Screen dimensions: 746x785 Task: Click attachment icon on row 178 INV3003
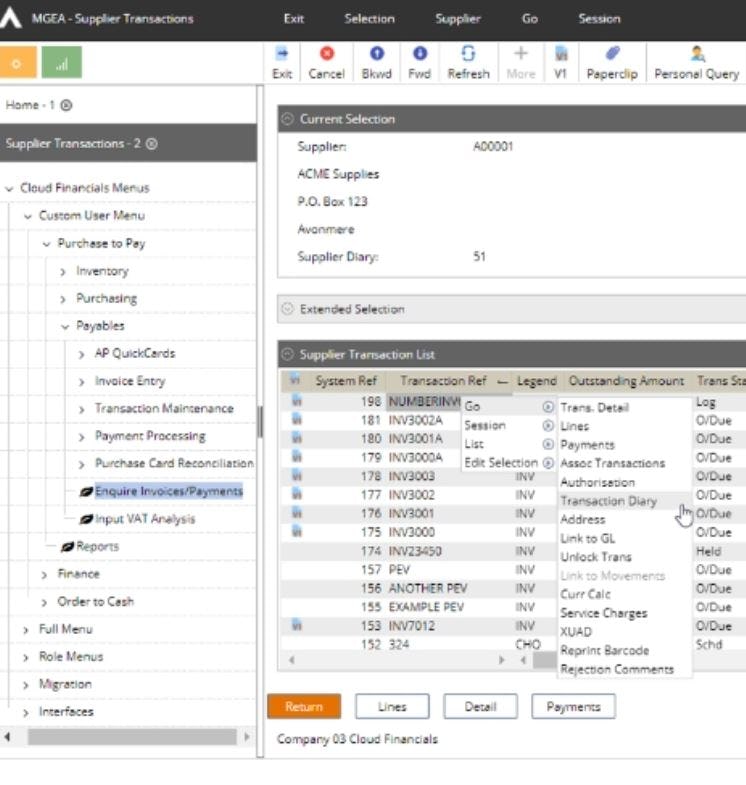click(297, 476)
